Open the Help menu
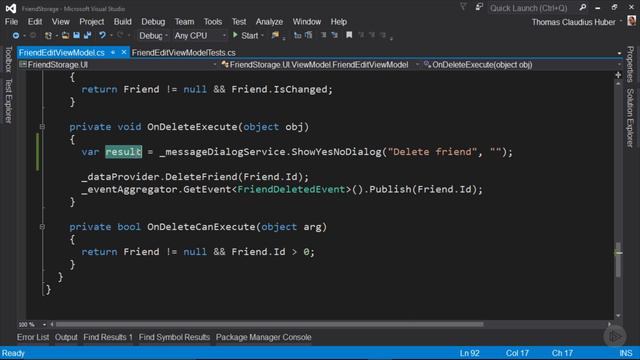Viewport: 640px width, 360px height. [338, 22]
